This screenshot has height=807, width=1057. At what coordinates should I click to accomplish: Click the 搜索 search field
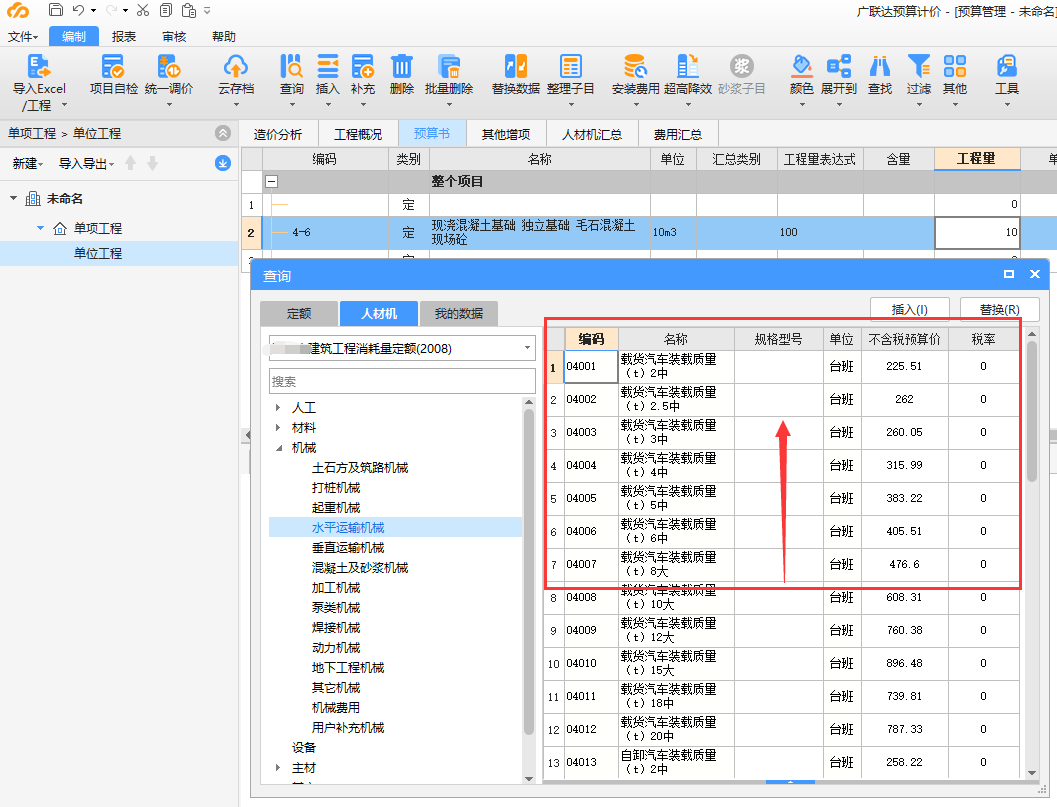click(x=402, y=381)
